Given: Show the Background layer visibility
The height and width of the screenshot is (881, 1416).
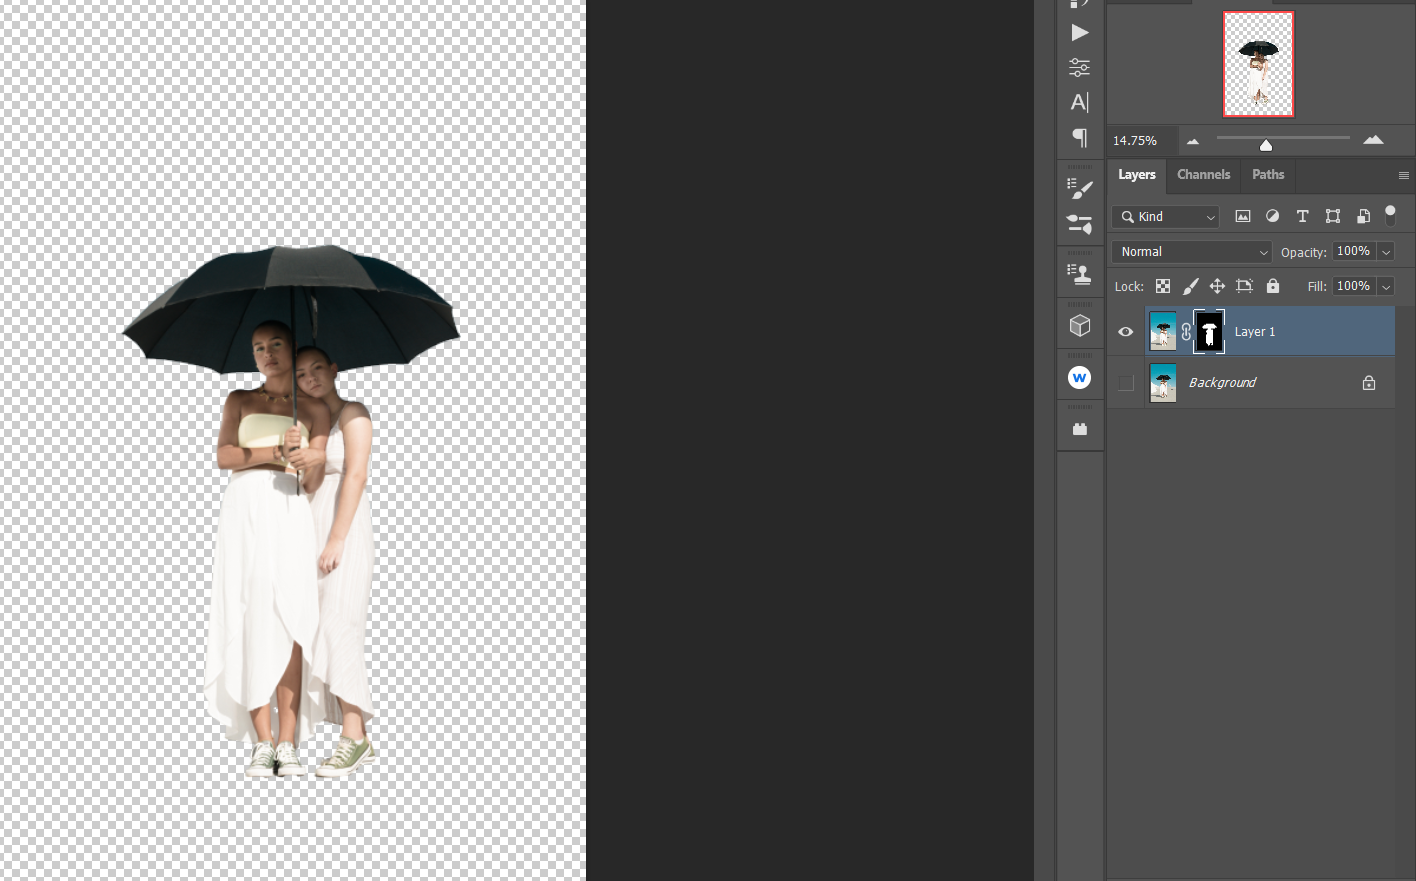Looking at the screenshot, I should point(1125,382).
